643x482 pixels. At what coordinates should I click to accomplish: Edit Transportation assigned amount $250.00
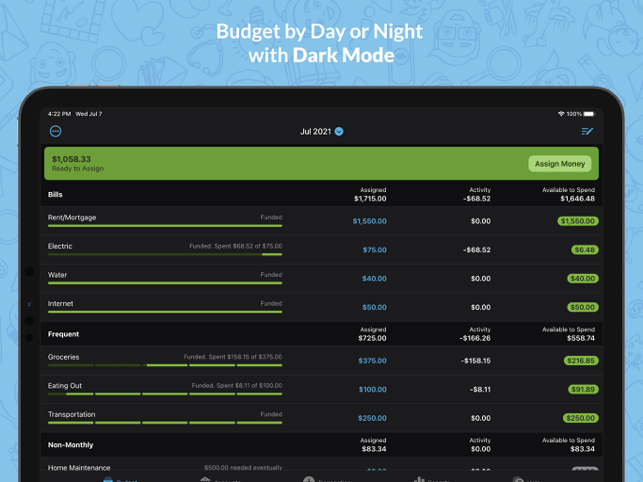point(372,418)
